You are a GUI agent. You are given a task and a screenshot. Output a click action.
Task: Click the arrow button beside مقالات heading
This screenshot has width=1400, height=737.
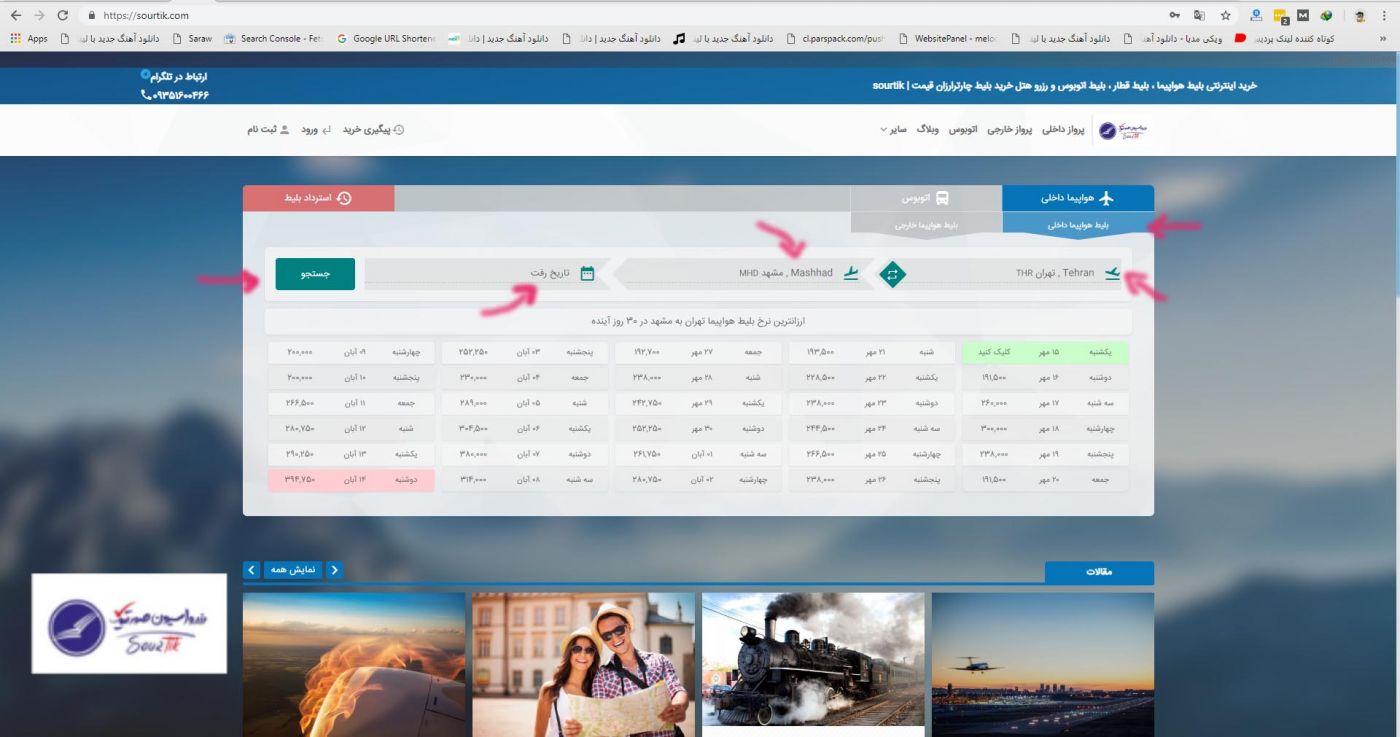coord(335,570)
